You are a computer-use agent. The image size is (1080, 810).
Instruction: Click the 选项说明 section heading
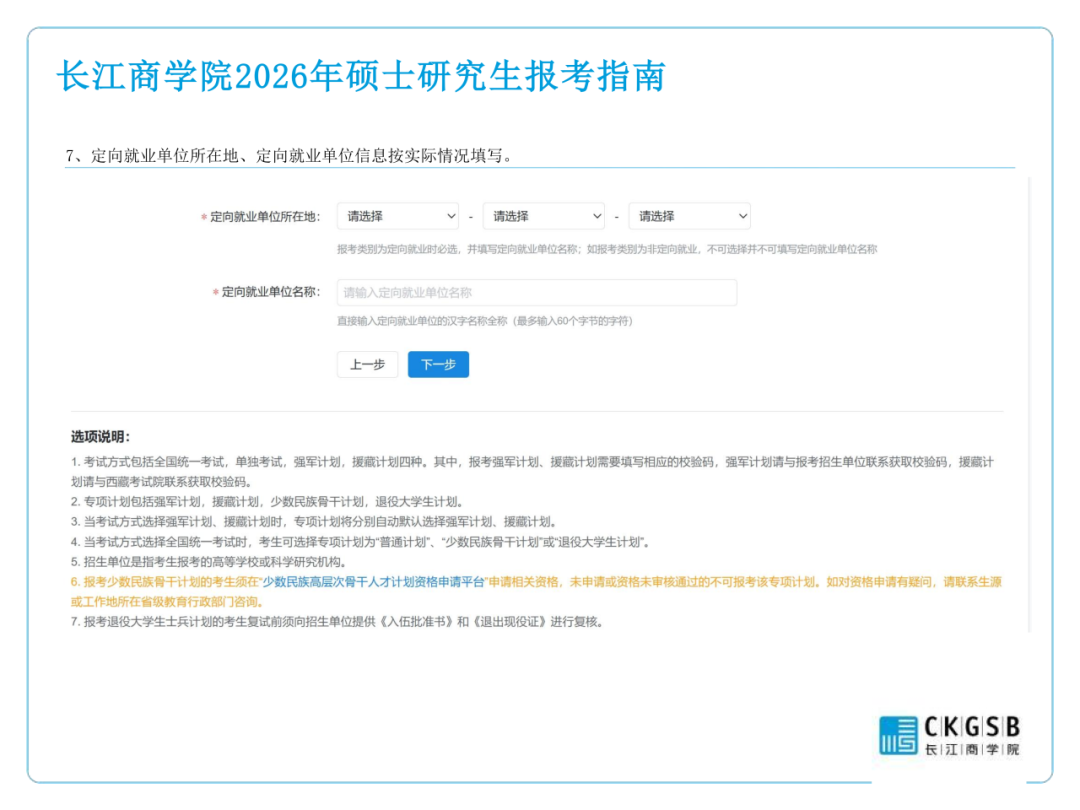pyautogui.click(x=100, y=437)
